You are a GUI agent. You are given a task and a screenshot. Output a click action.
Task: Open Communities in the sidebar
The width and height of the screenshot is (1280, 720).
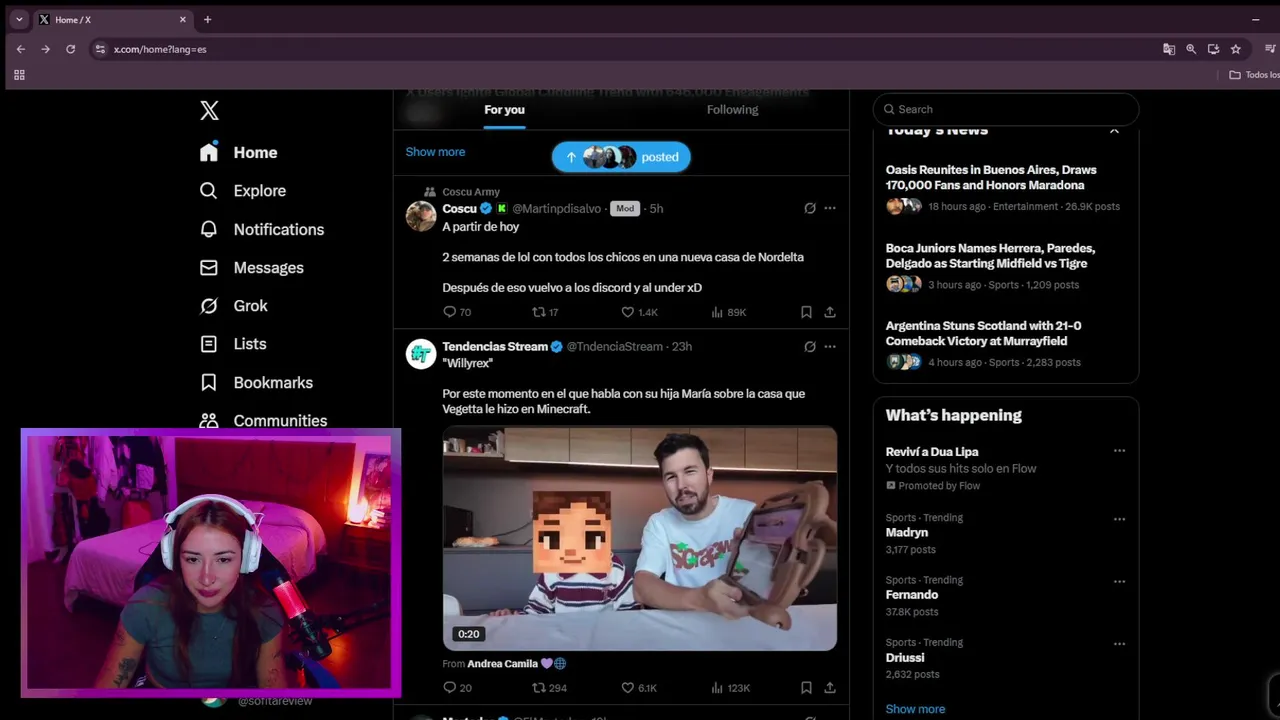tap(263, 420)
